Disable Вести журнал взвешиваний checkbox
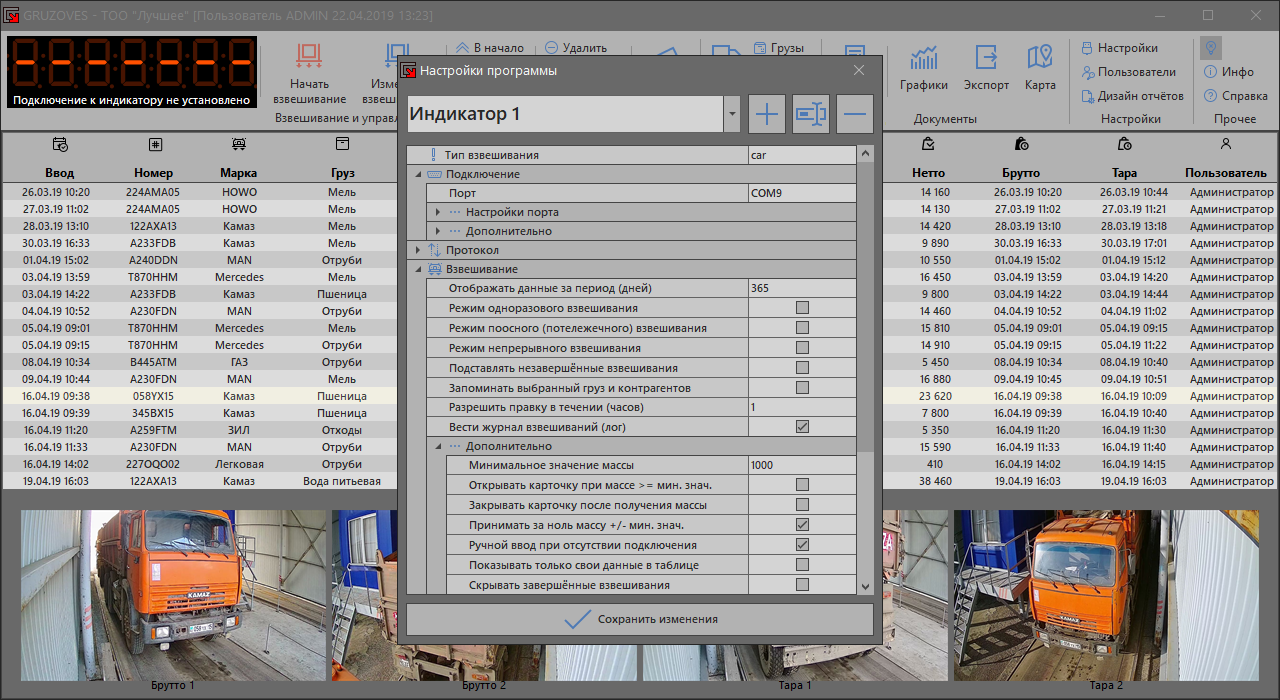The image size is (1280, 700). 802,427
